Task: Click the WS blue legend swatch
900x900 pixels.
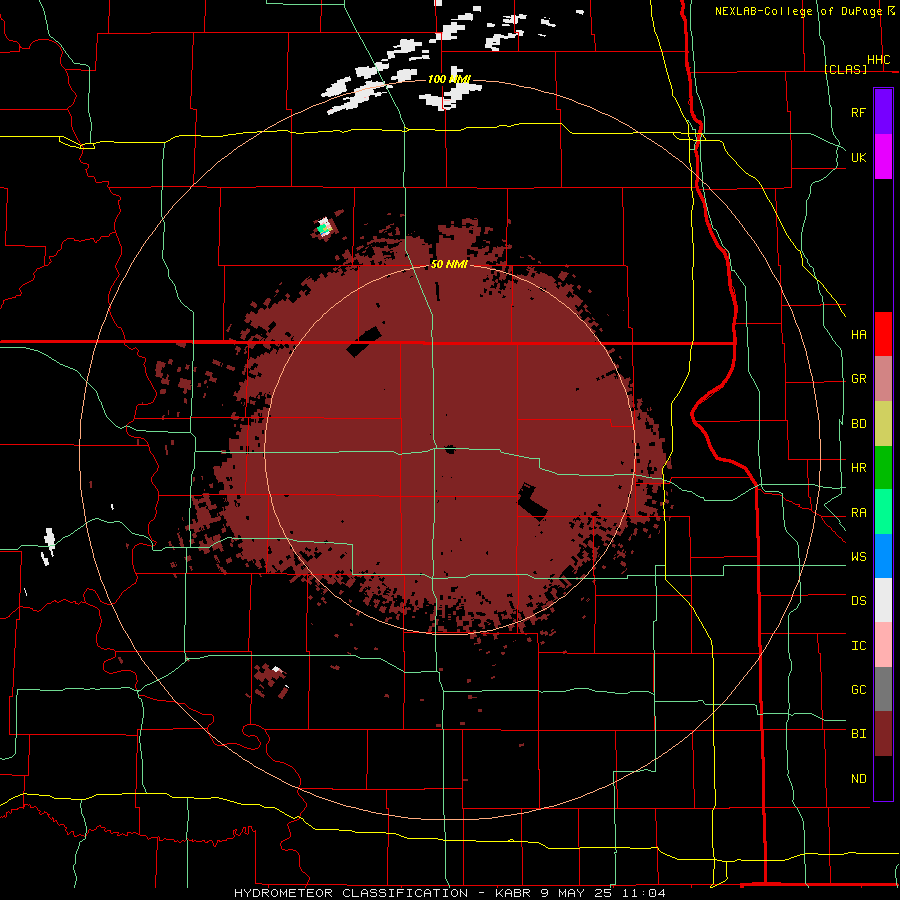Action: click(x=883, y=556)
